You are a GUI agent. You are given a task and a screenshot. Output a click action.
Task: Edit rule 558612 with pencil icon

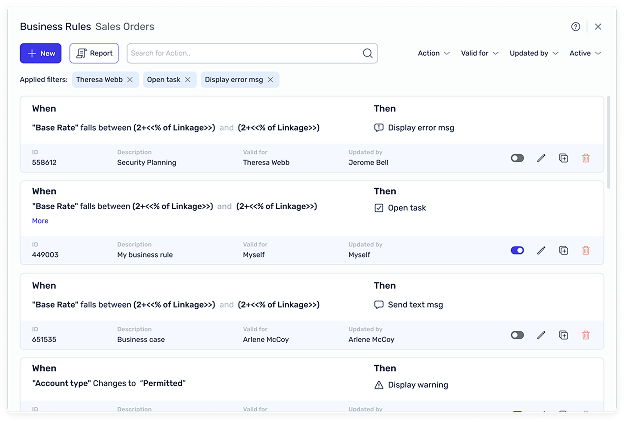click(541, 158)
